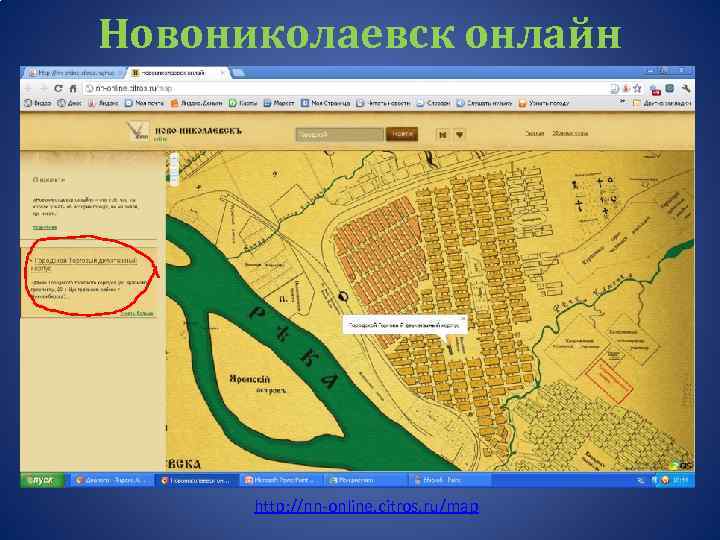Click the red rectangle outline on the map
The width and height of the screenshot is (720, 540).
[x=609, y=380]
